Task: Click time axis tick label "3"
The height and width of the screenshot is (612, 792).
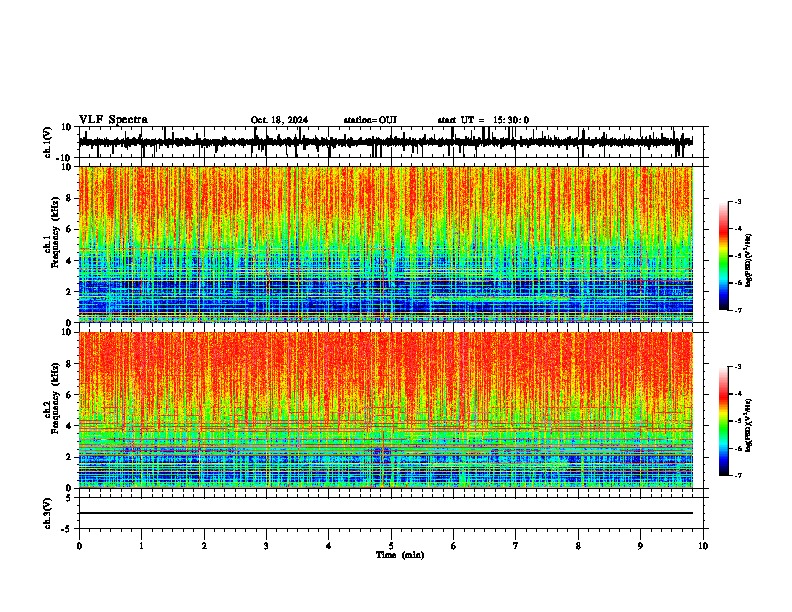Action: 266,546
